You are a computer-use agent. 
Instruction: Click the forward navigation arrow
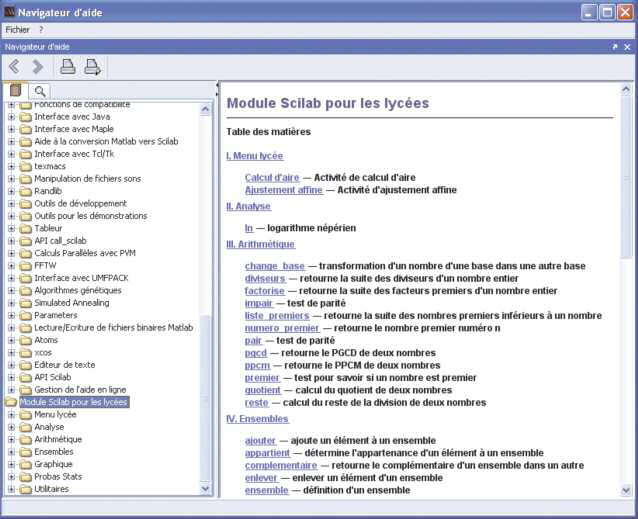(x=38, y=67)
